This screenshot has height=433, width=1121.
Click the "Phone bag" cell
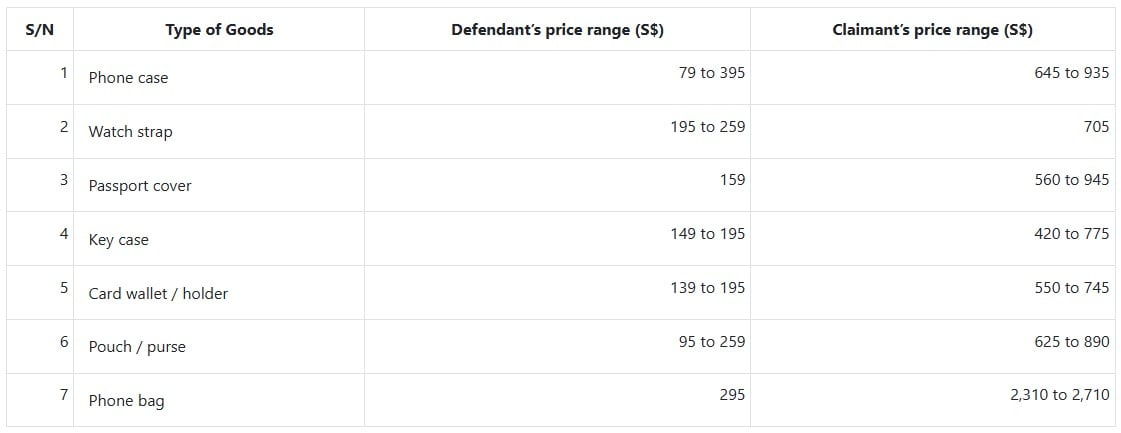click(126, 401)
